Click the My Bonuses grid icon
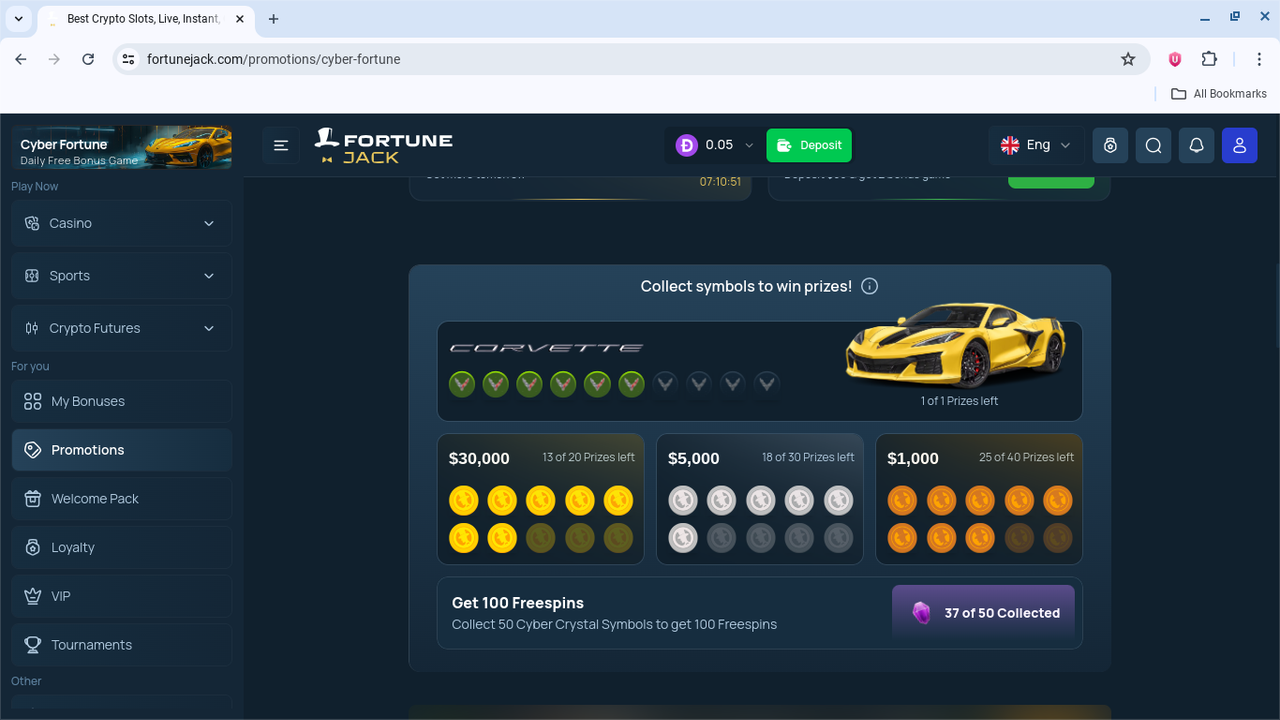The height and width of the screenshot is (720, 1280). [x=32, y=401]
